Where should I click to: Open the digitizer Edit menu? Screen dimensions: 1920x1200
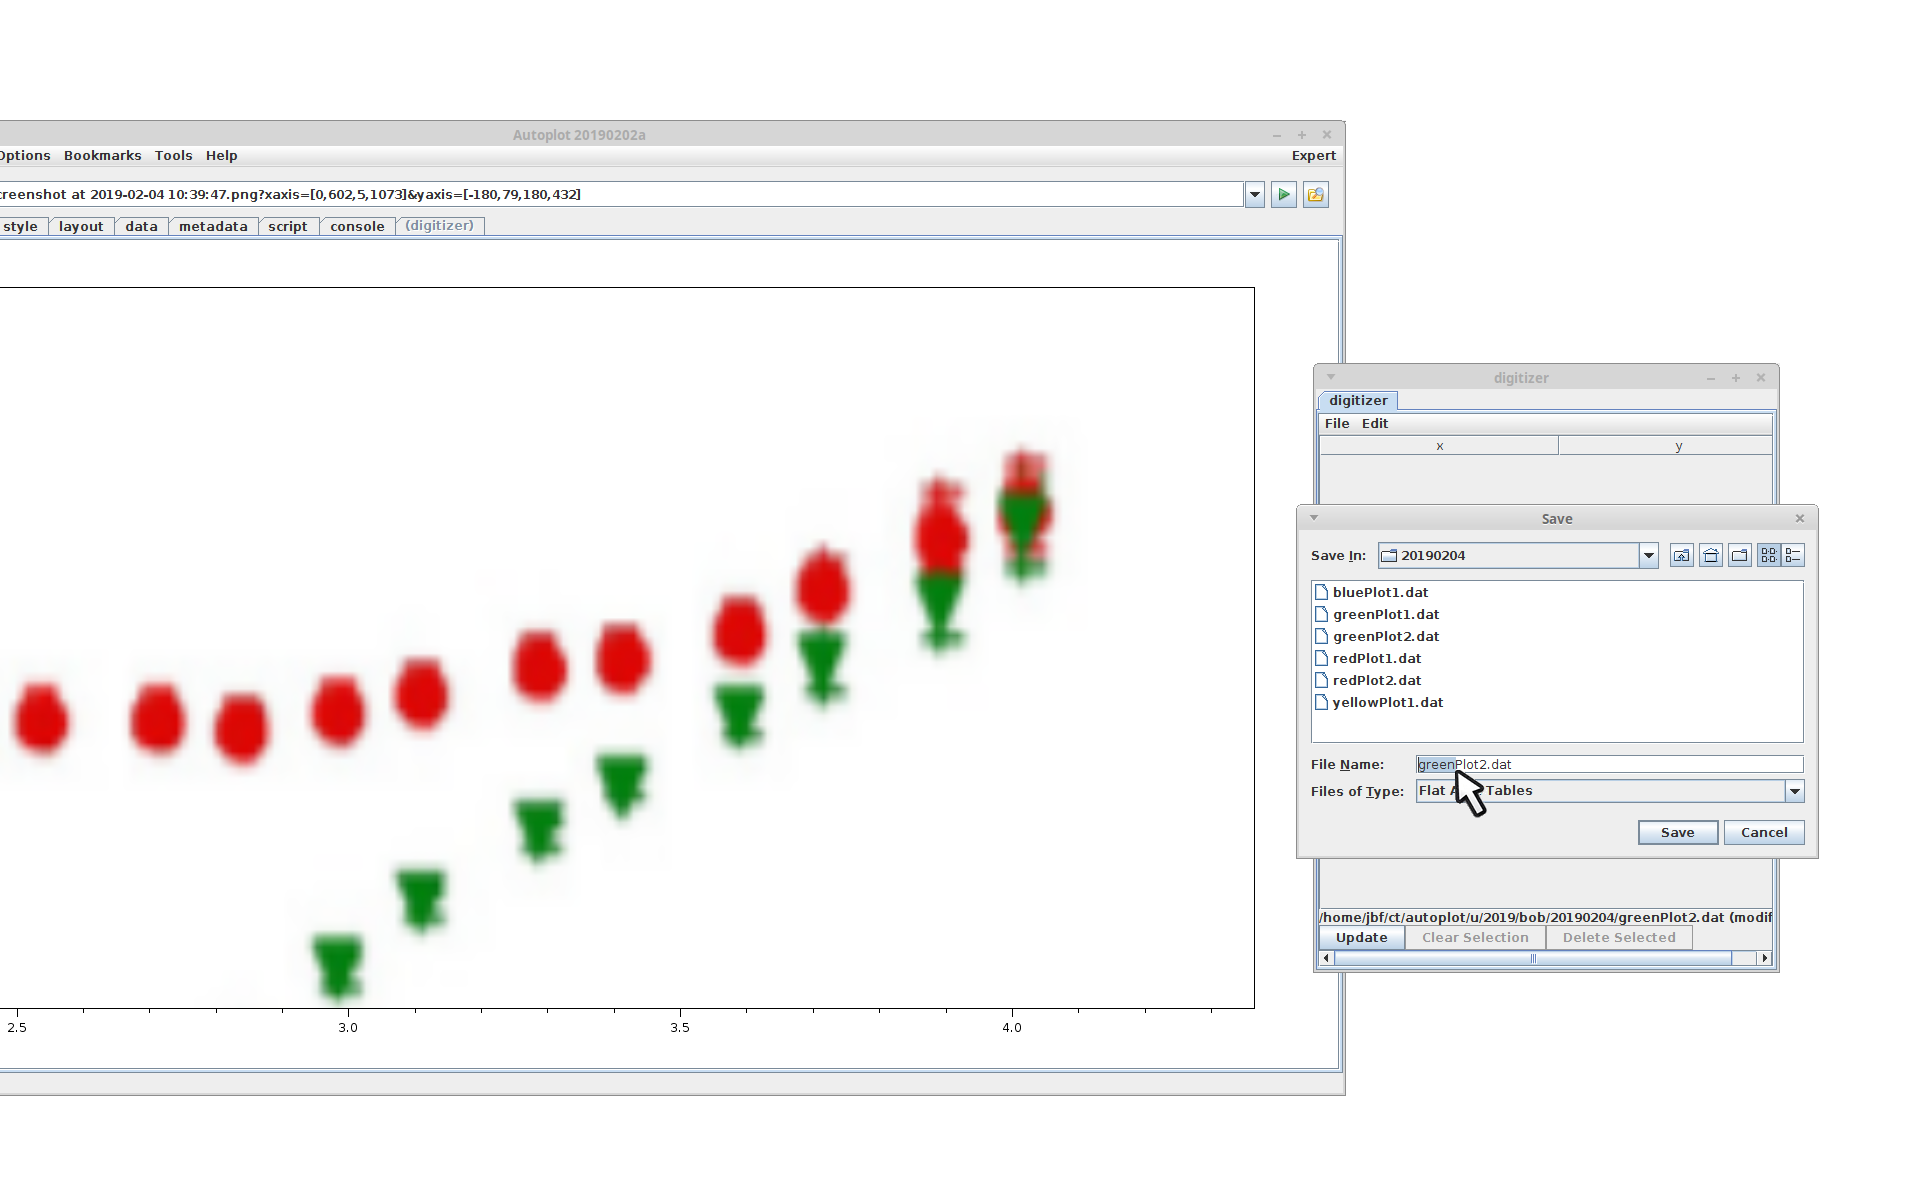tap(1375, 424)
